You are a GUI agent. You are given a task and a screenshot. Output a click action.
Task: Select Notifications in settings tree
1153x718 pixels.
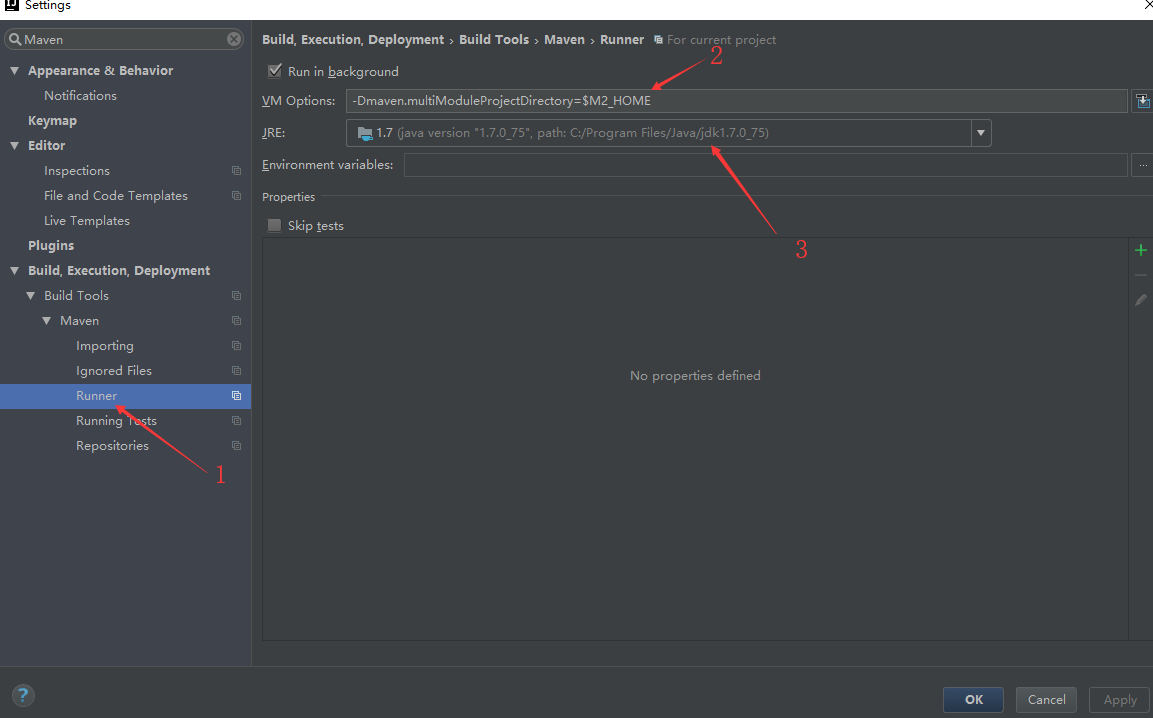[80, 96]
